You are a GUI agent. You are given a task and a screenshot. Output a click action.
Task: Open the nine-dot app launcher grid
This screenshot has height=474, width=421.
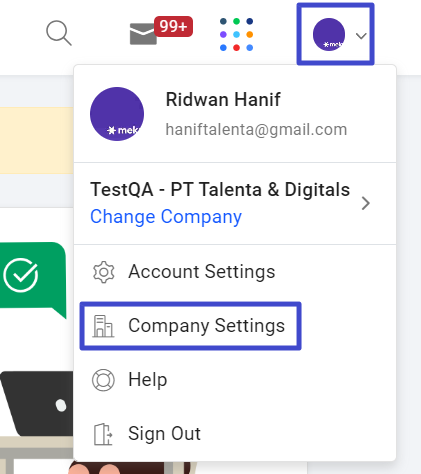click(x=236, y=34)
